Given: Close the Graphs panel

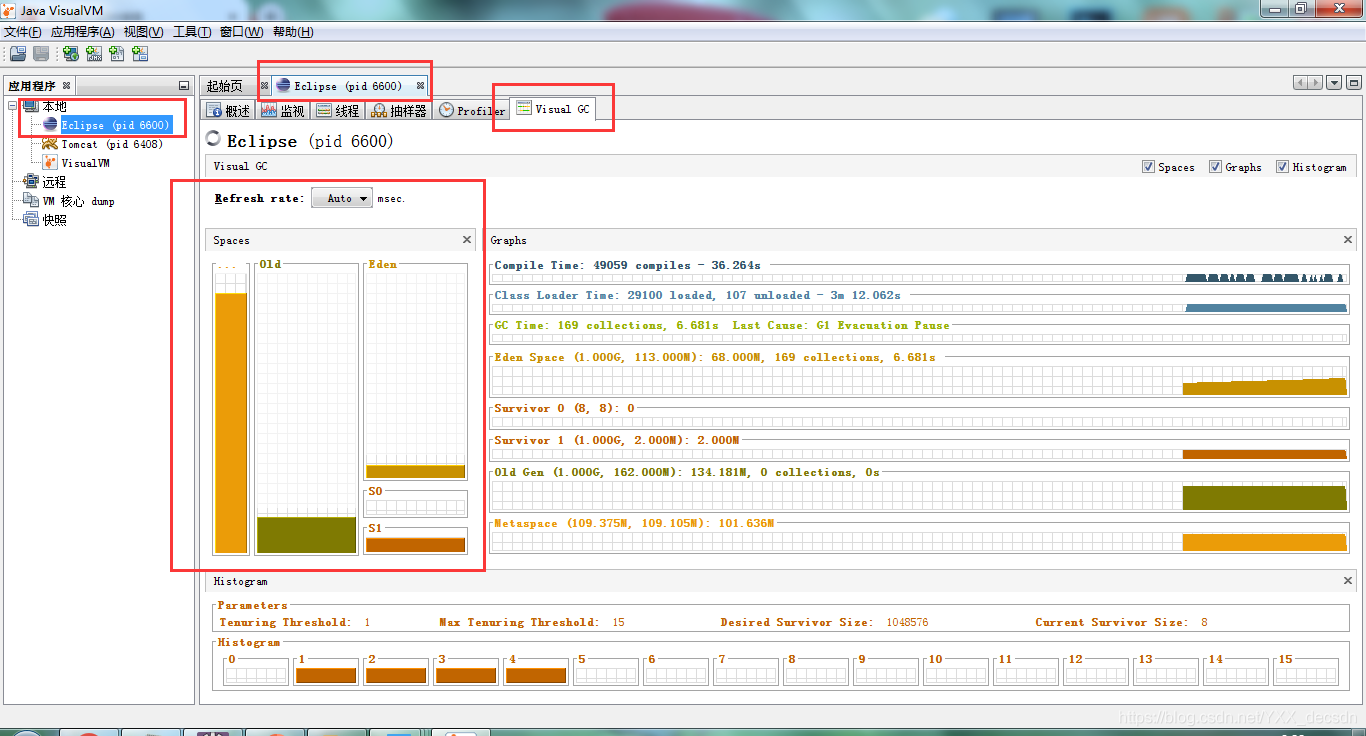Looking at the screenshot, I should (x=1348, y=240).
